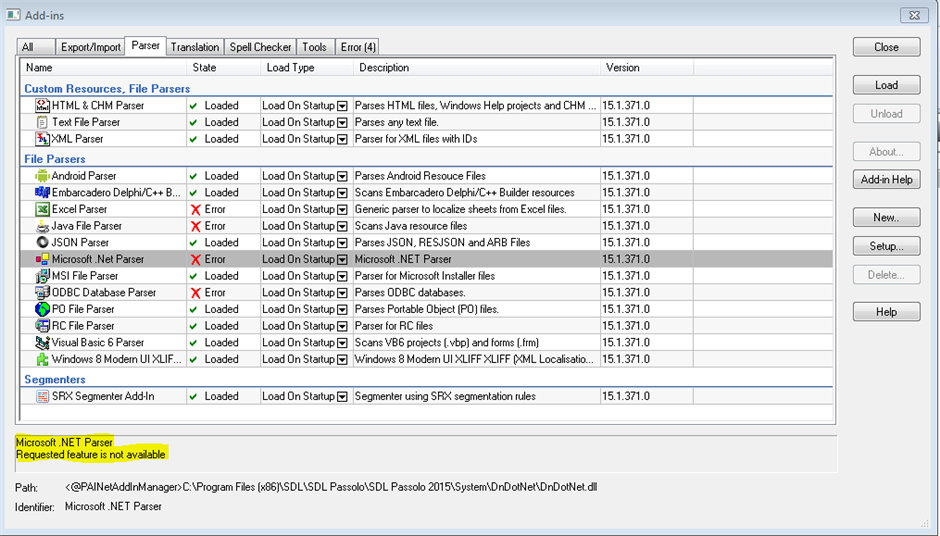The height and width of the screenshot is (536, 940).
Task: Click the Android Parser robot icon
Action: pyautogui.click(x=42, y=176)
